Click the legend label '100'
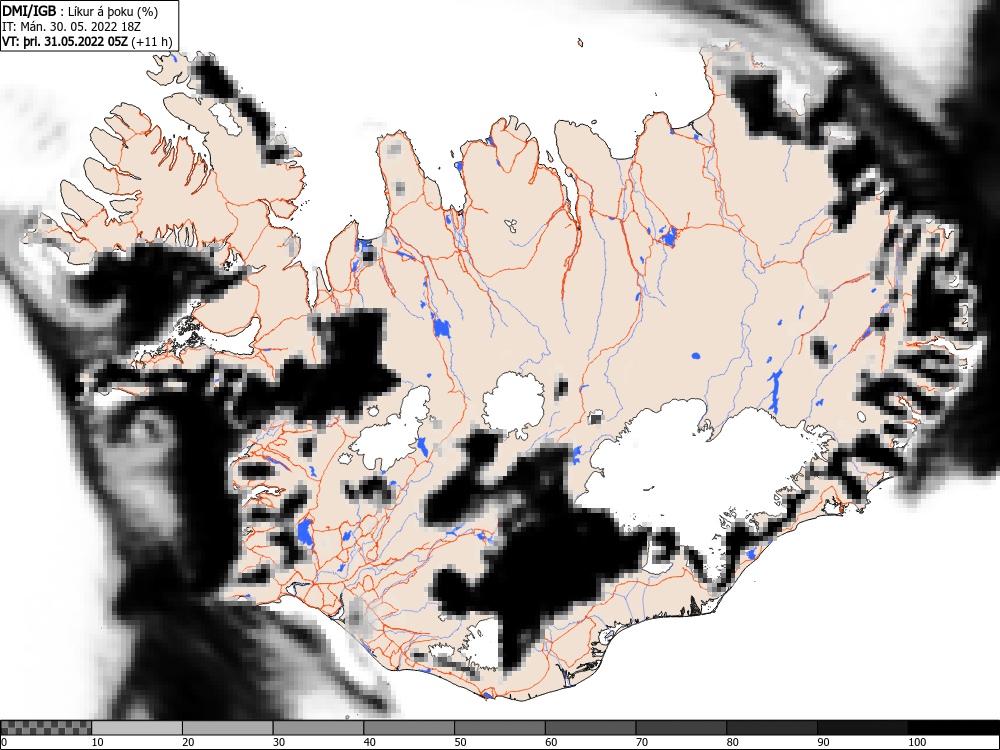This screenshot has height=750, width=1000. [x=916, y=742]
